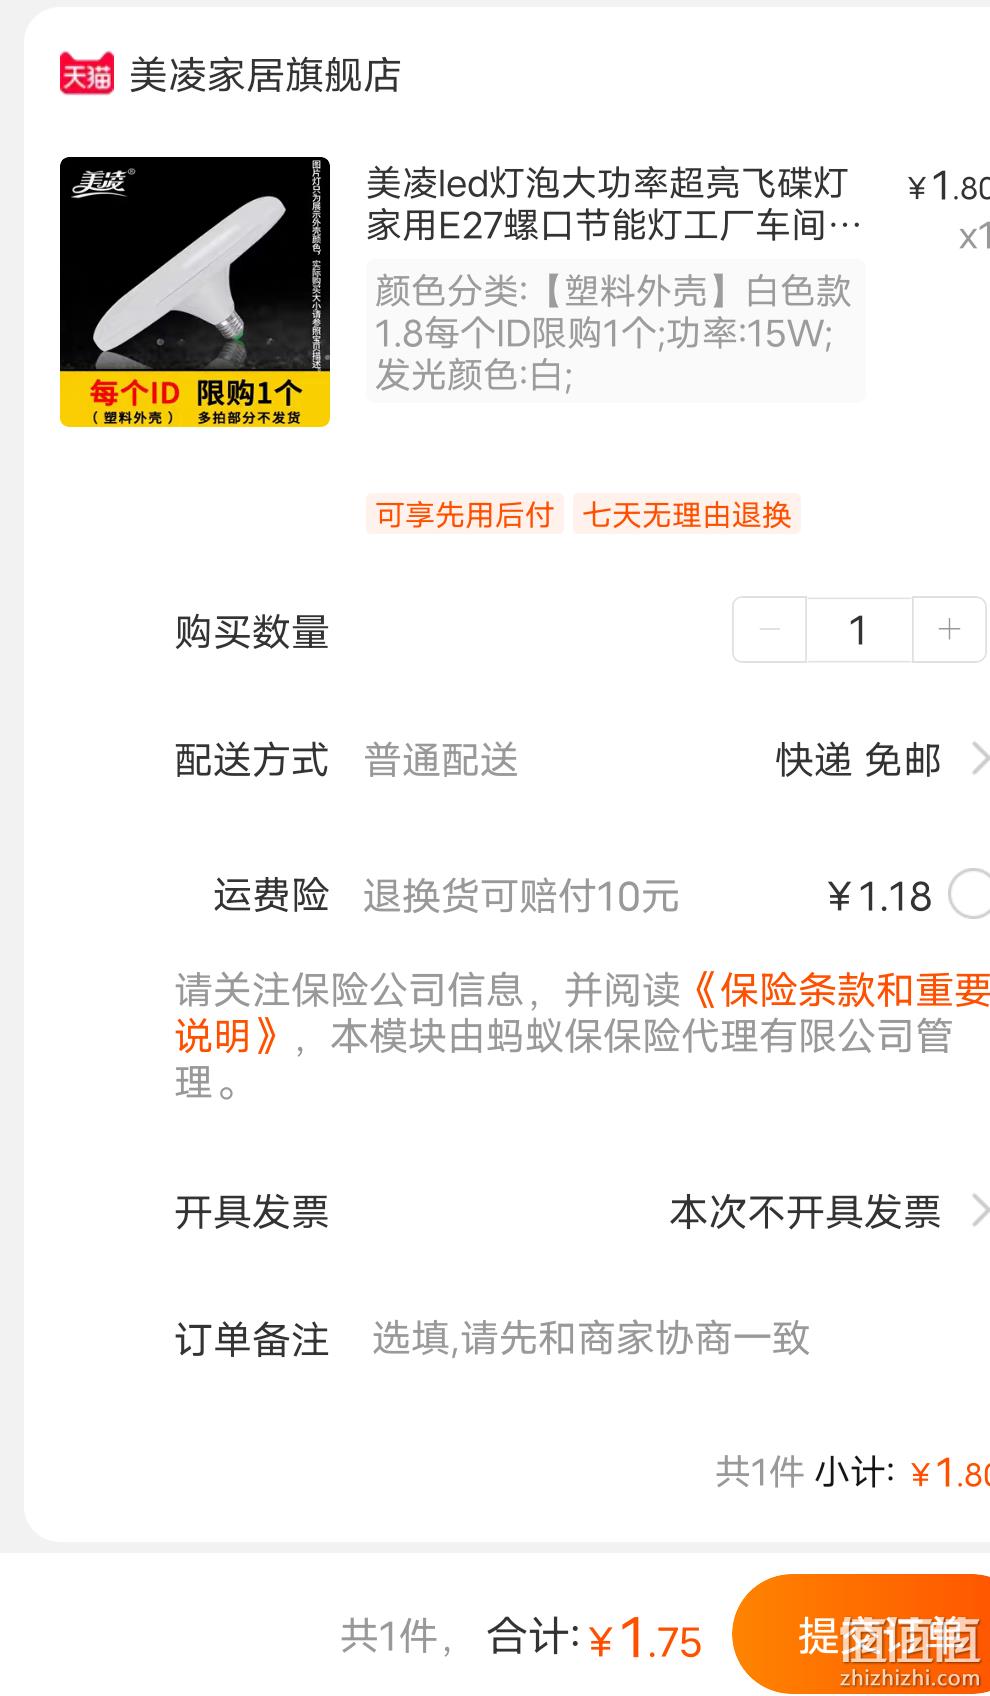Enable the 运费险 shipping insurance radio
The image size is (990, 1696).
coord(969,894)
